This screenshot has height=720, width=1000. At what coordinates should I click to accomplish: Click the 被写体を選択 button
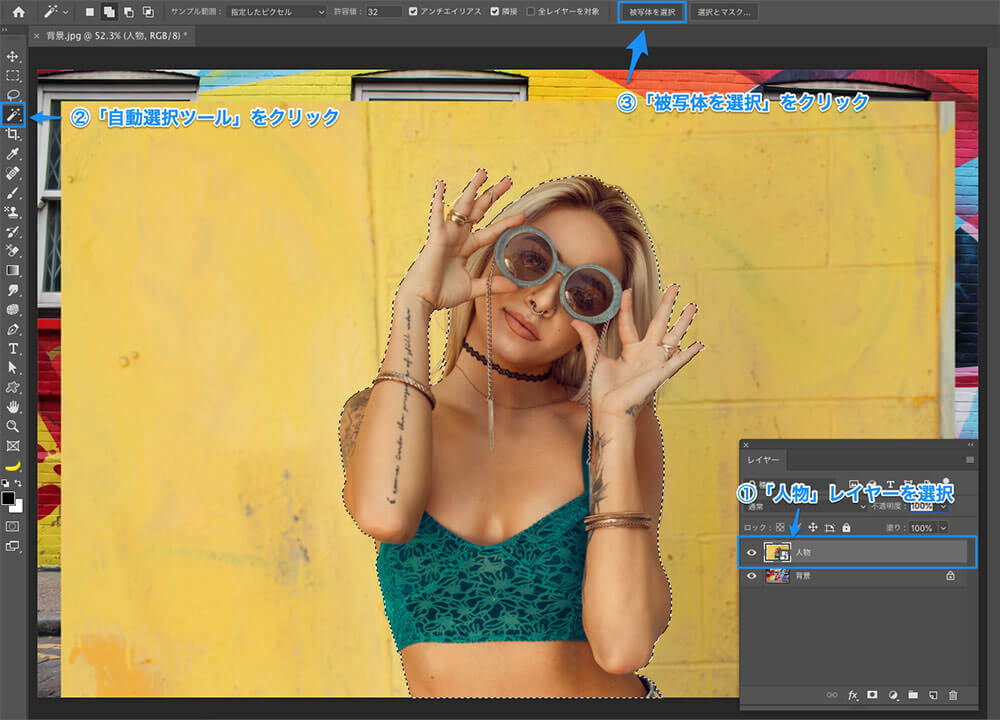click(x=652, y=11)
